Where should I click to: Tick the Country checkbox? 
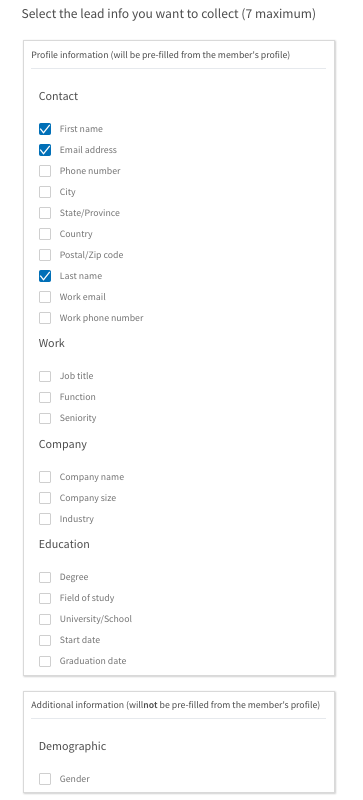click(x=45, y=234)
